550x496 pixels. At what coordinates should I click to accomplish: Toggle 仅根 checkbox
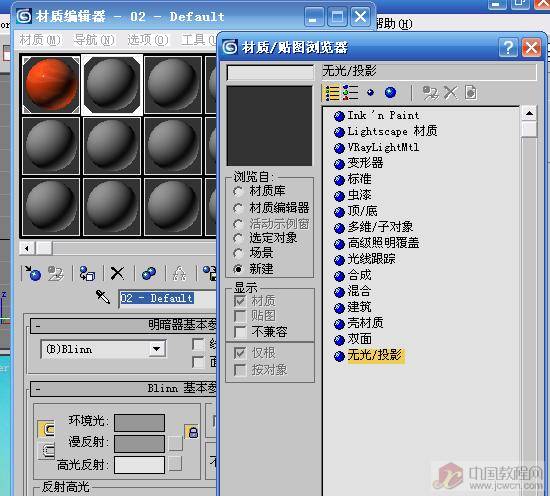240,353
